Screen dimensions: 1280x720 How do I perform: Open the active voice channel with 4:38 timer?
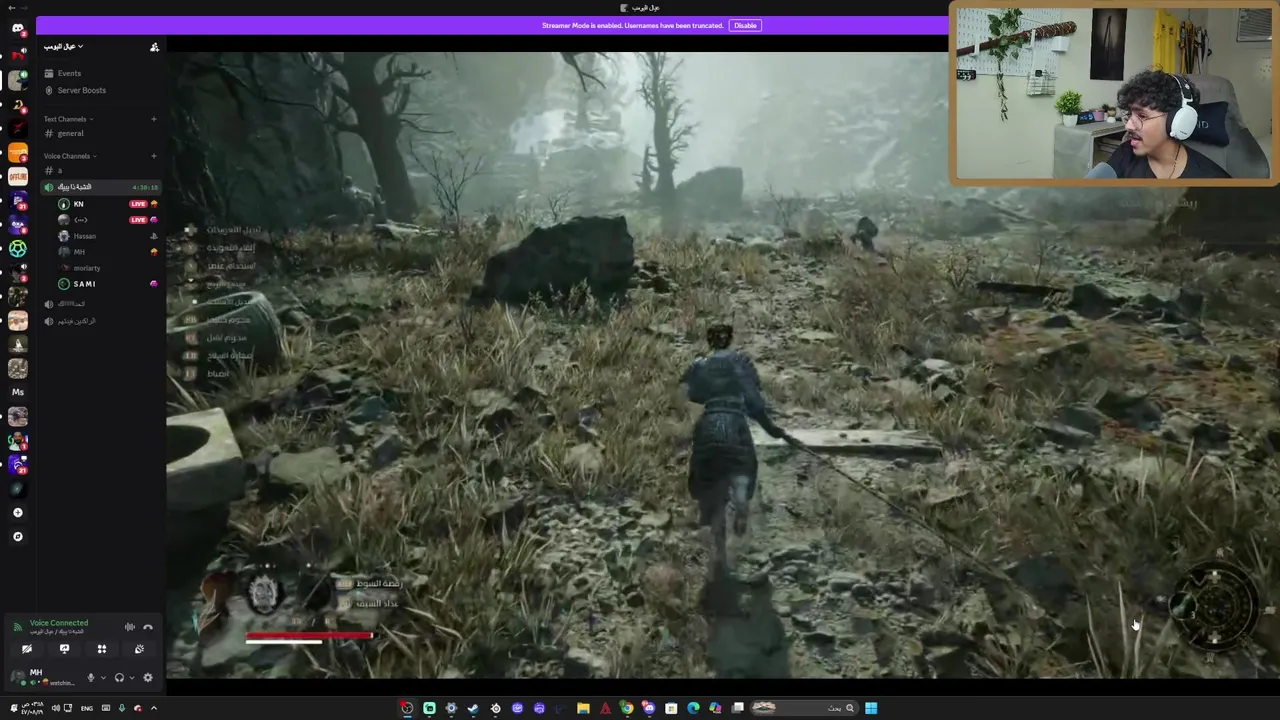100,187
